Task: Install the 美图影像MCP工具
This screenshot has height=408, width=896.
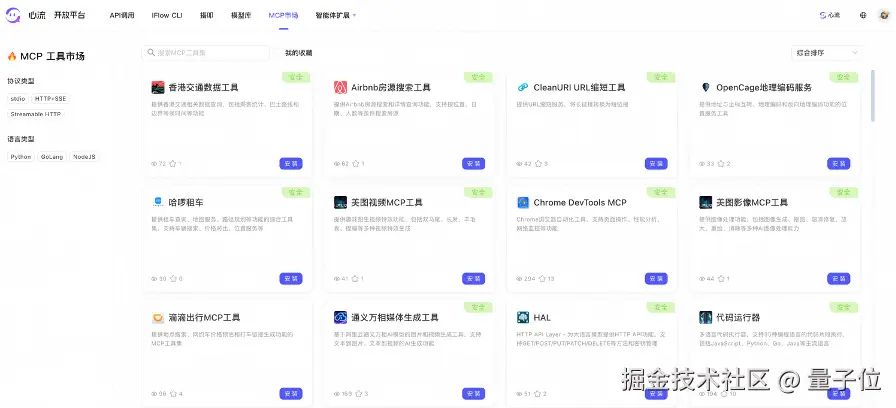Action: click(x=838, y=278)
